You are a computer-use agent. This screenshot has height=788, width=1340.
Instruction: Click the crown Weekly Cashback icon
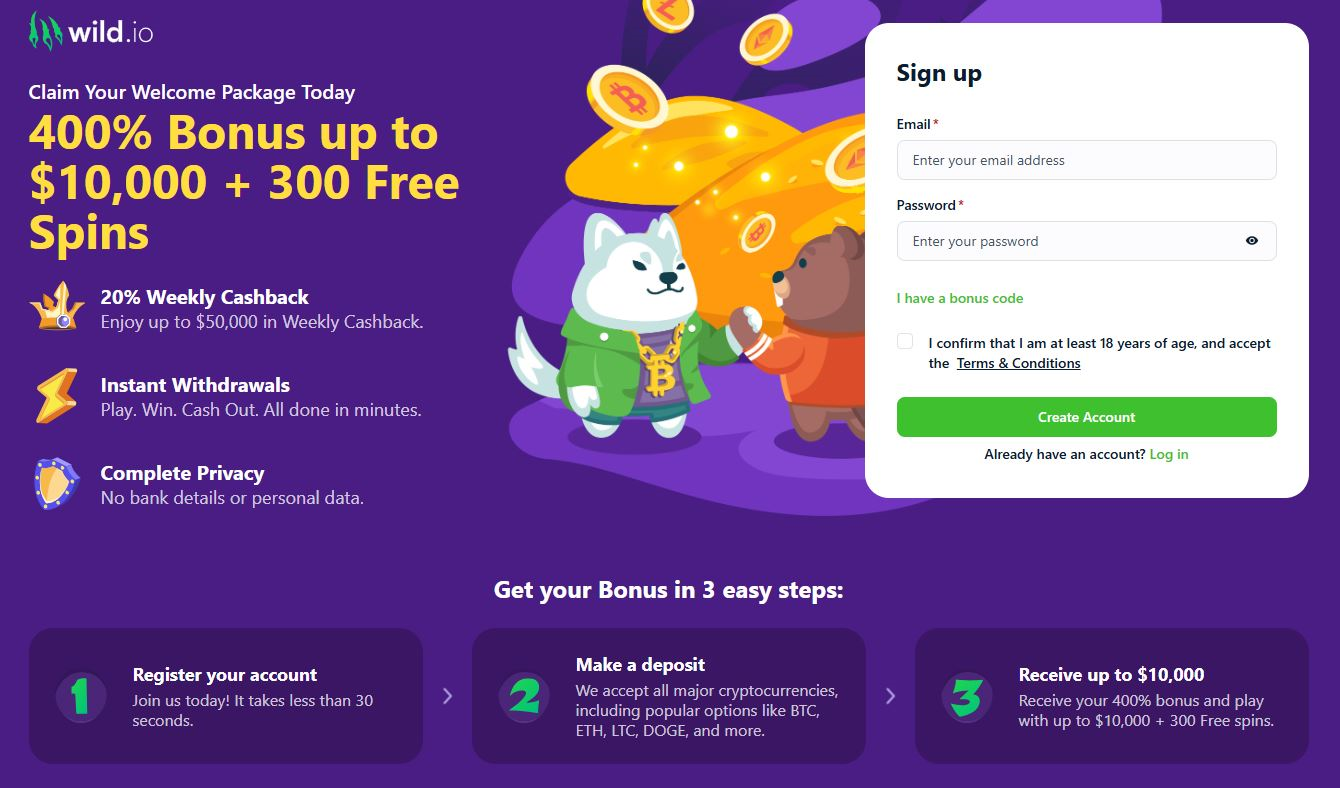click(x=57, y=308)
